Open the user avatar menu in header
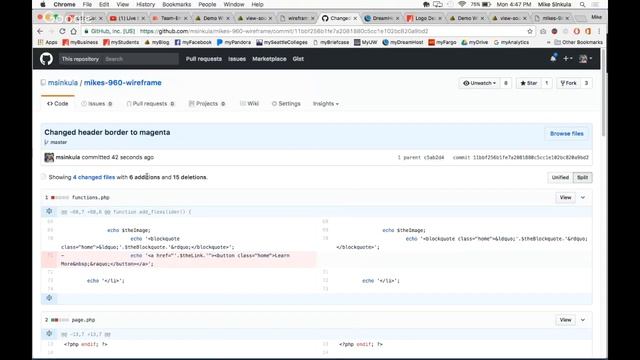The width and height of the screenshot is (640, 360). coord(585,59)
